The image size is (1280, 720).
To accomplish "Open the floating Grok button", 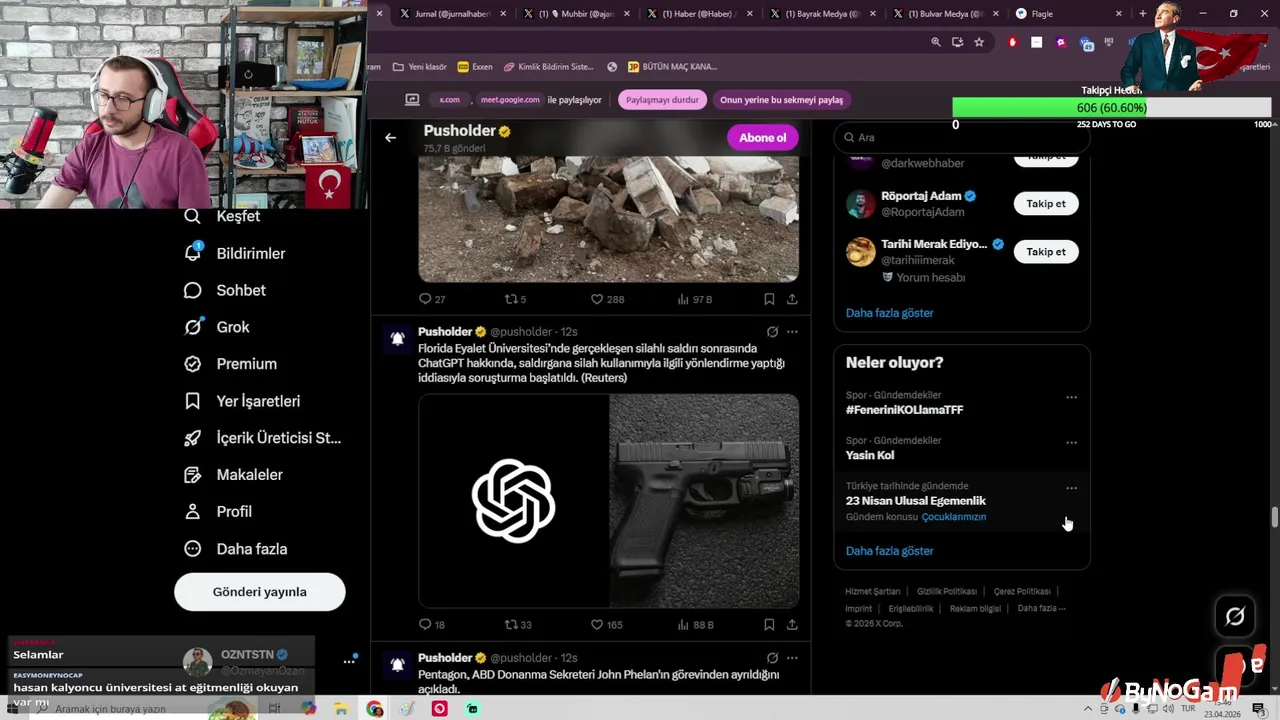I will point(1235,617).
